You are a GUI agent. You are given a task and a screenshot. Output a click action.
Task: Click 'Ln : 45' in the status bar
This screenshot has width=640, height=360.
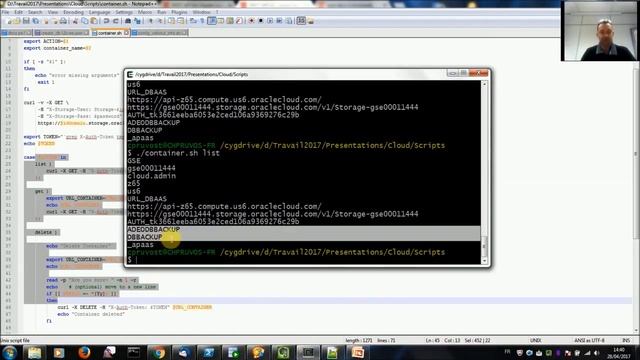click(x=433, y=340)
